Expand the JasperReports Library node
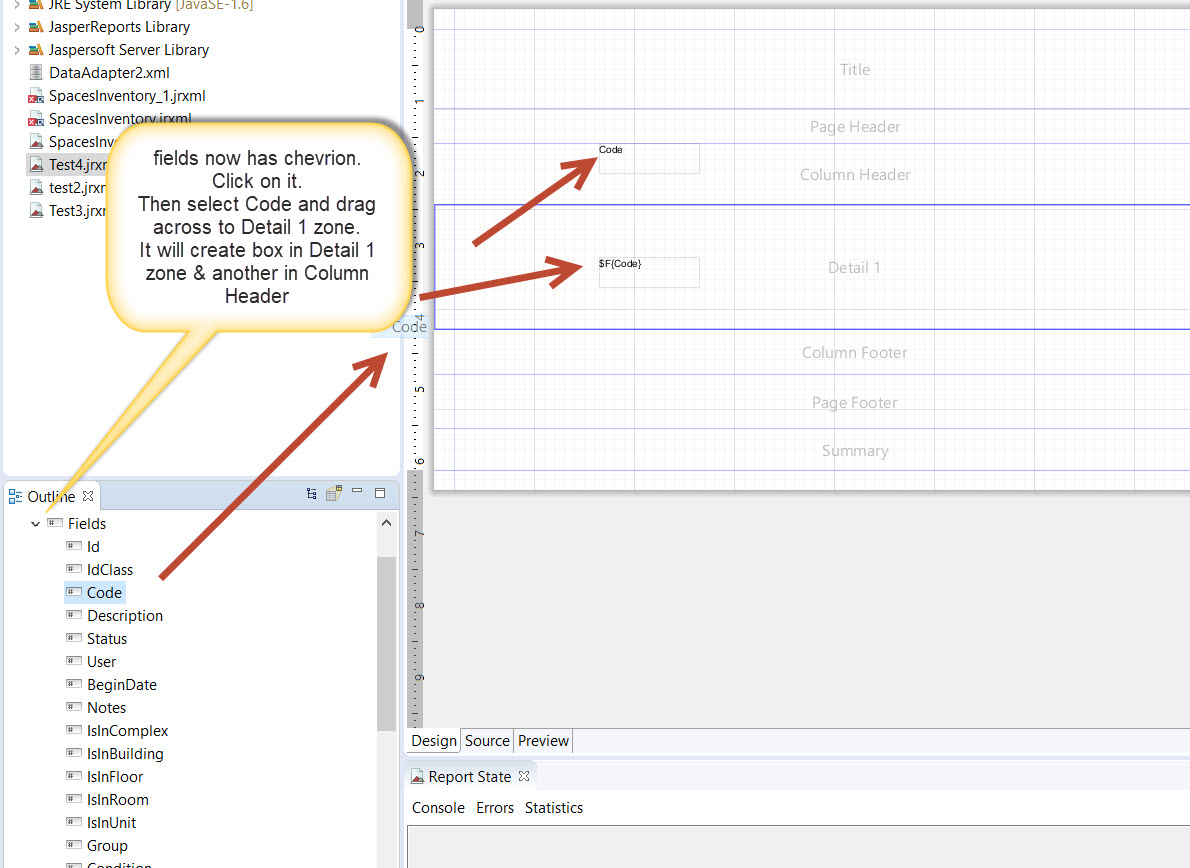The image size is (1190, 868). [16, 27]
